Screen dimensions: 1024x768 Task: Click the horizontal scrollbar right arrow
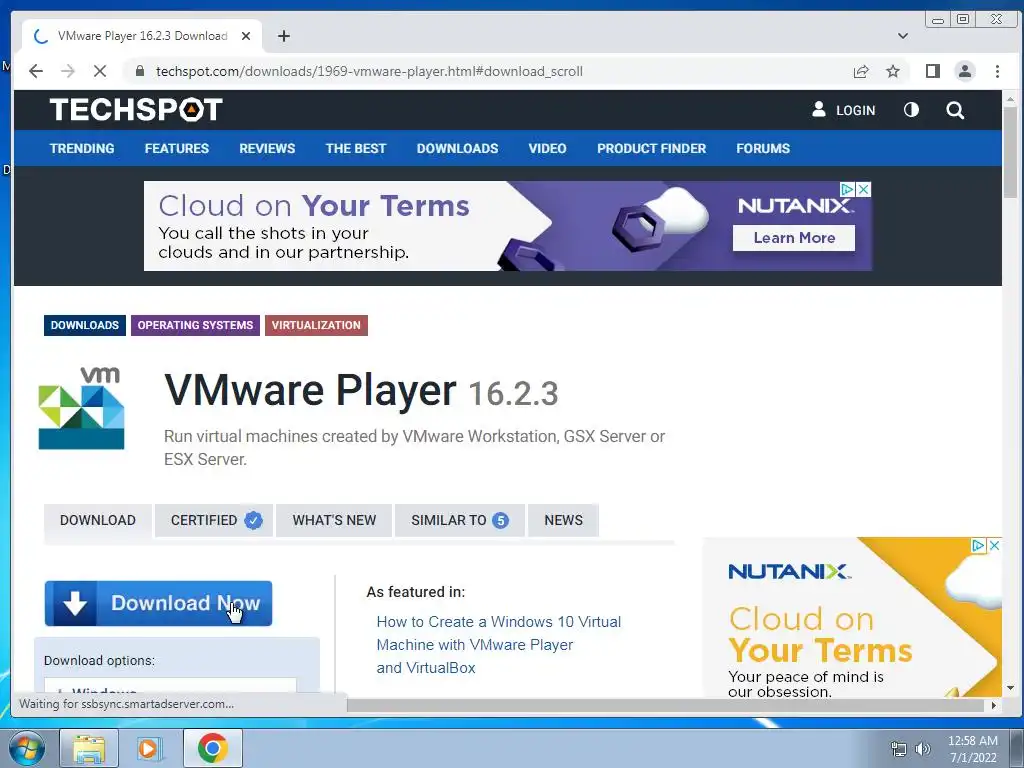[993, 705]
